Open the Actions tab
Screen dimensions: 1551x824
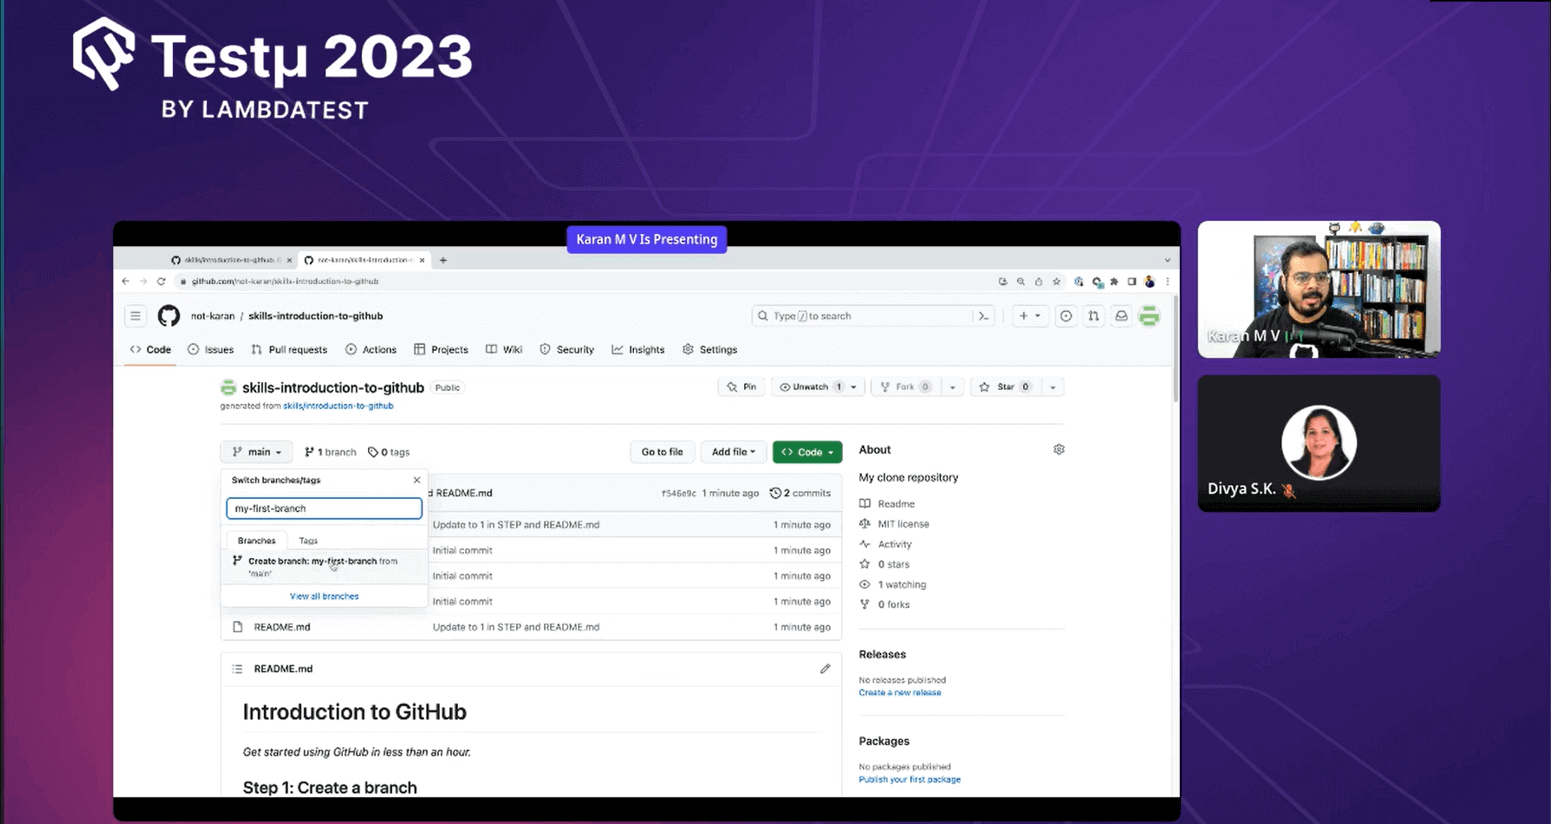click(371, 350)
